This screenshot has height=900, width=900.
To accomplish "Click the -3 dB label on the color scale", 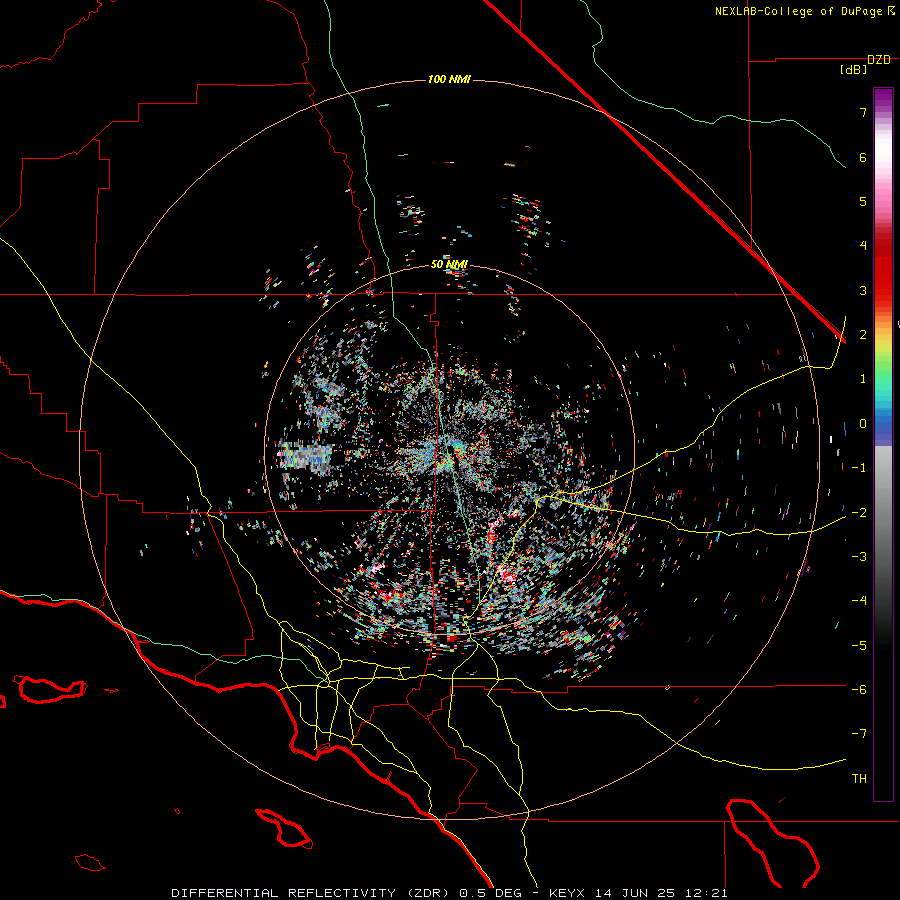I will pyautogui.click(x=859, y=556).
